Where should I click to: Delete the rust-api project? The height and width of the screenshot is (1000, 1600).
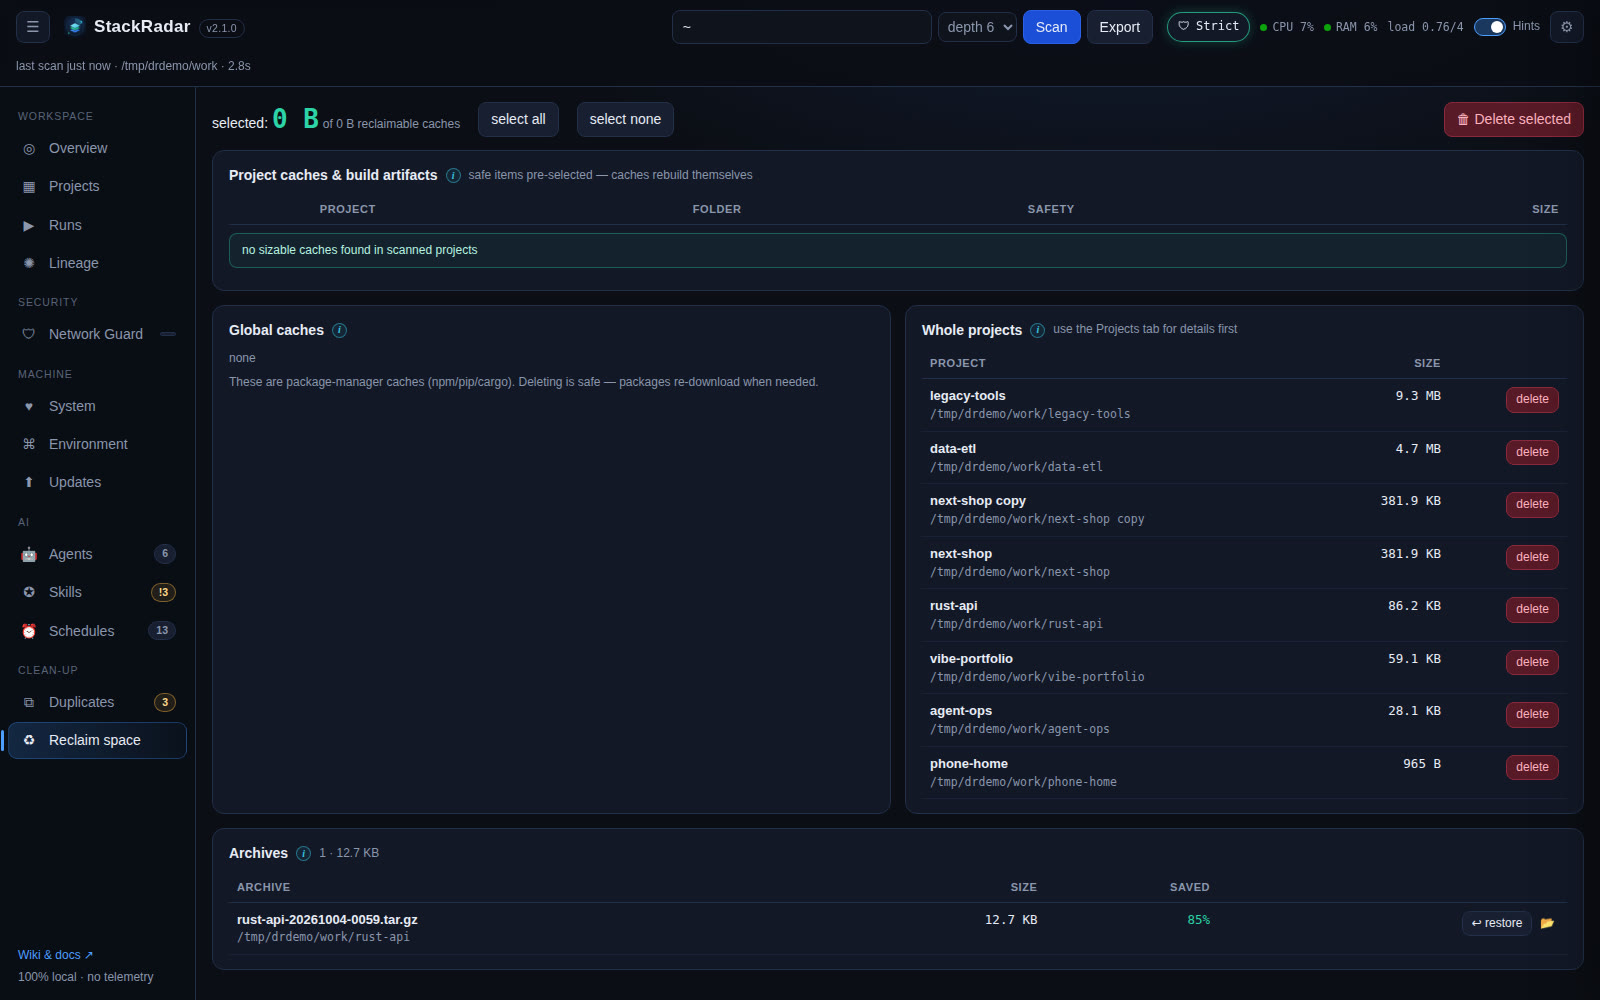(1532, 609)
